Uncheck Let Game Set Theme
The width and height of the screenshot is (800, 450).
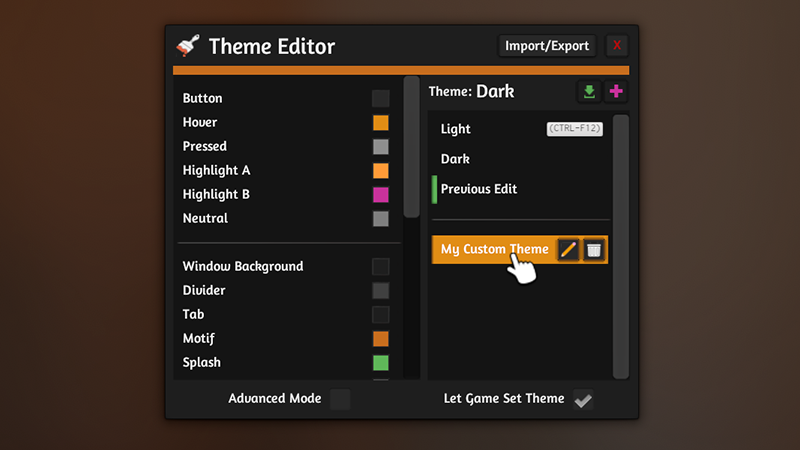583,399
